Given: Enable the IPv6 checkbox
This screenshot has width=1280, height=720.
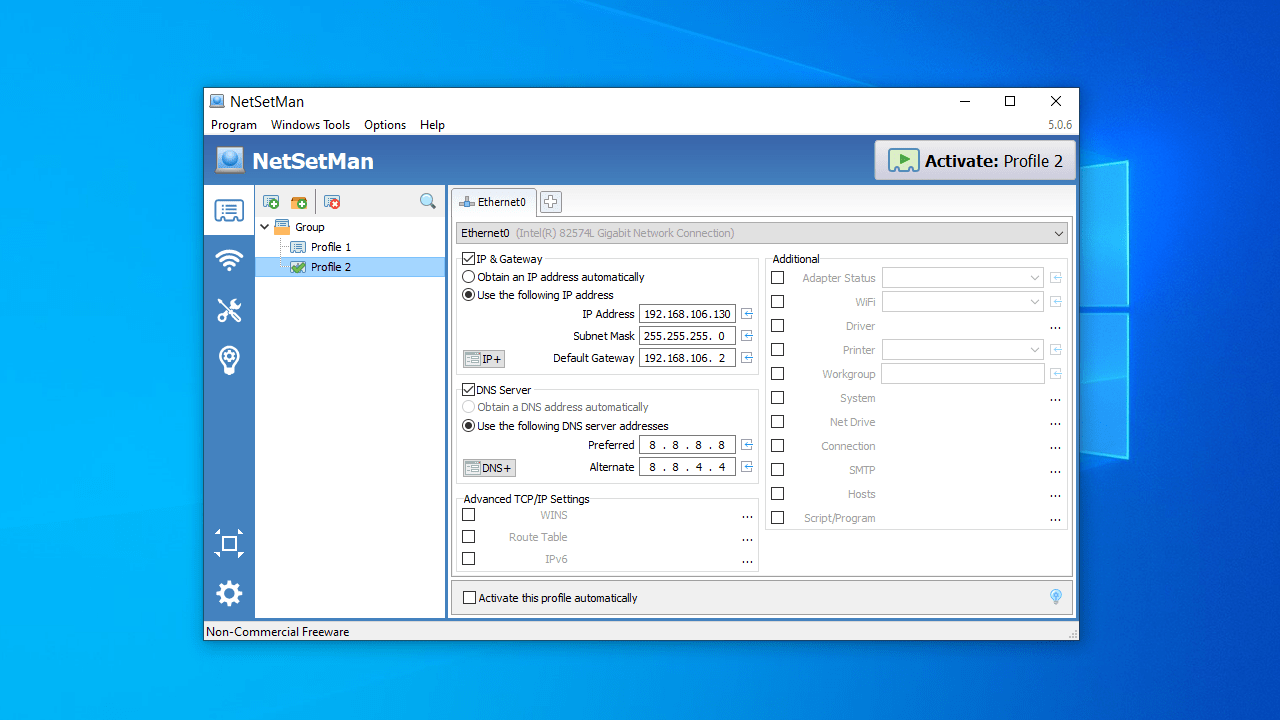Looking at the screenshot, I should click(x=468, y=559).
